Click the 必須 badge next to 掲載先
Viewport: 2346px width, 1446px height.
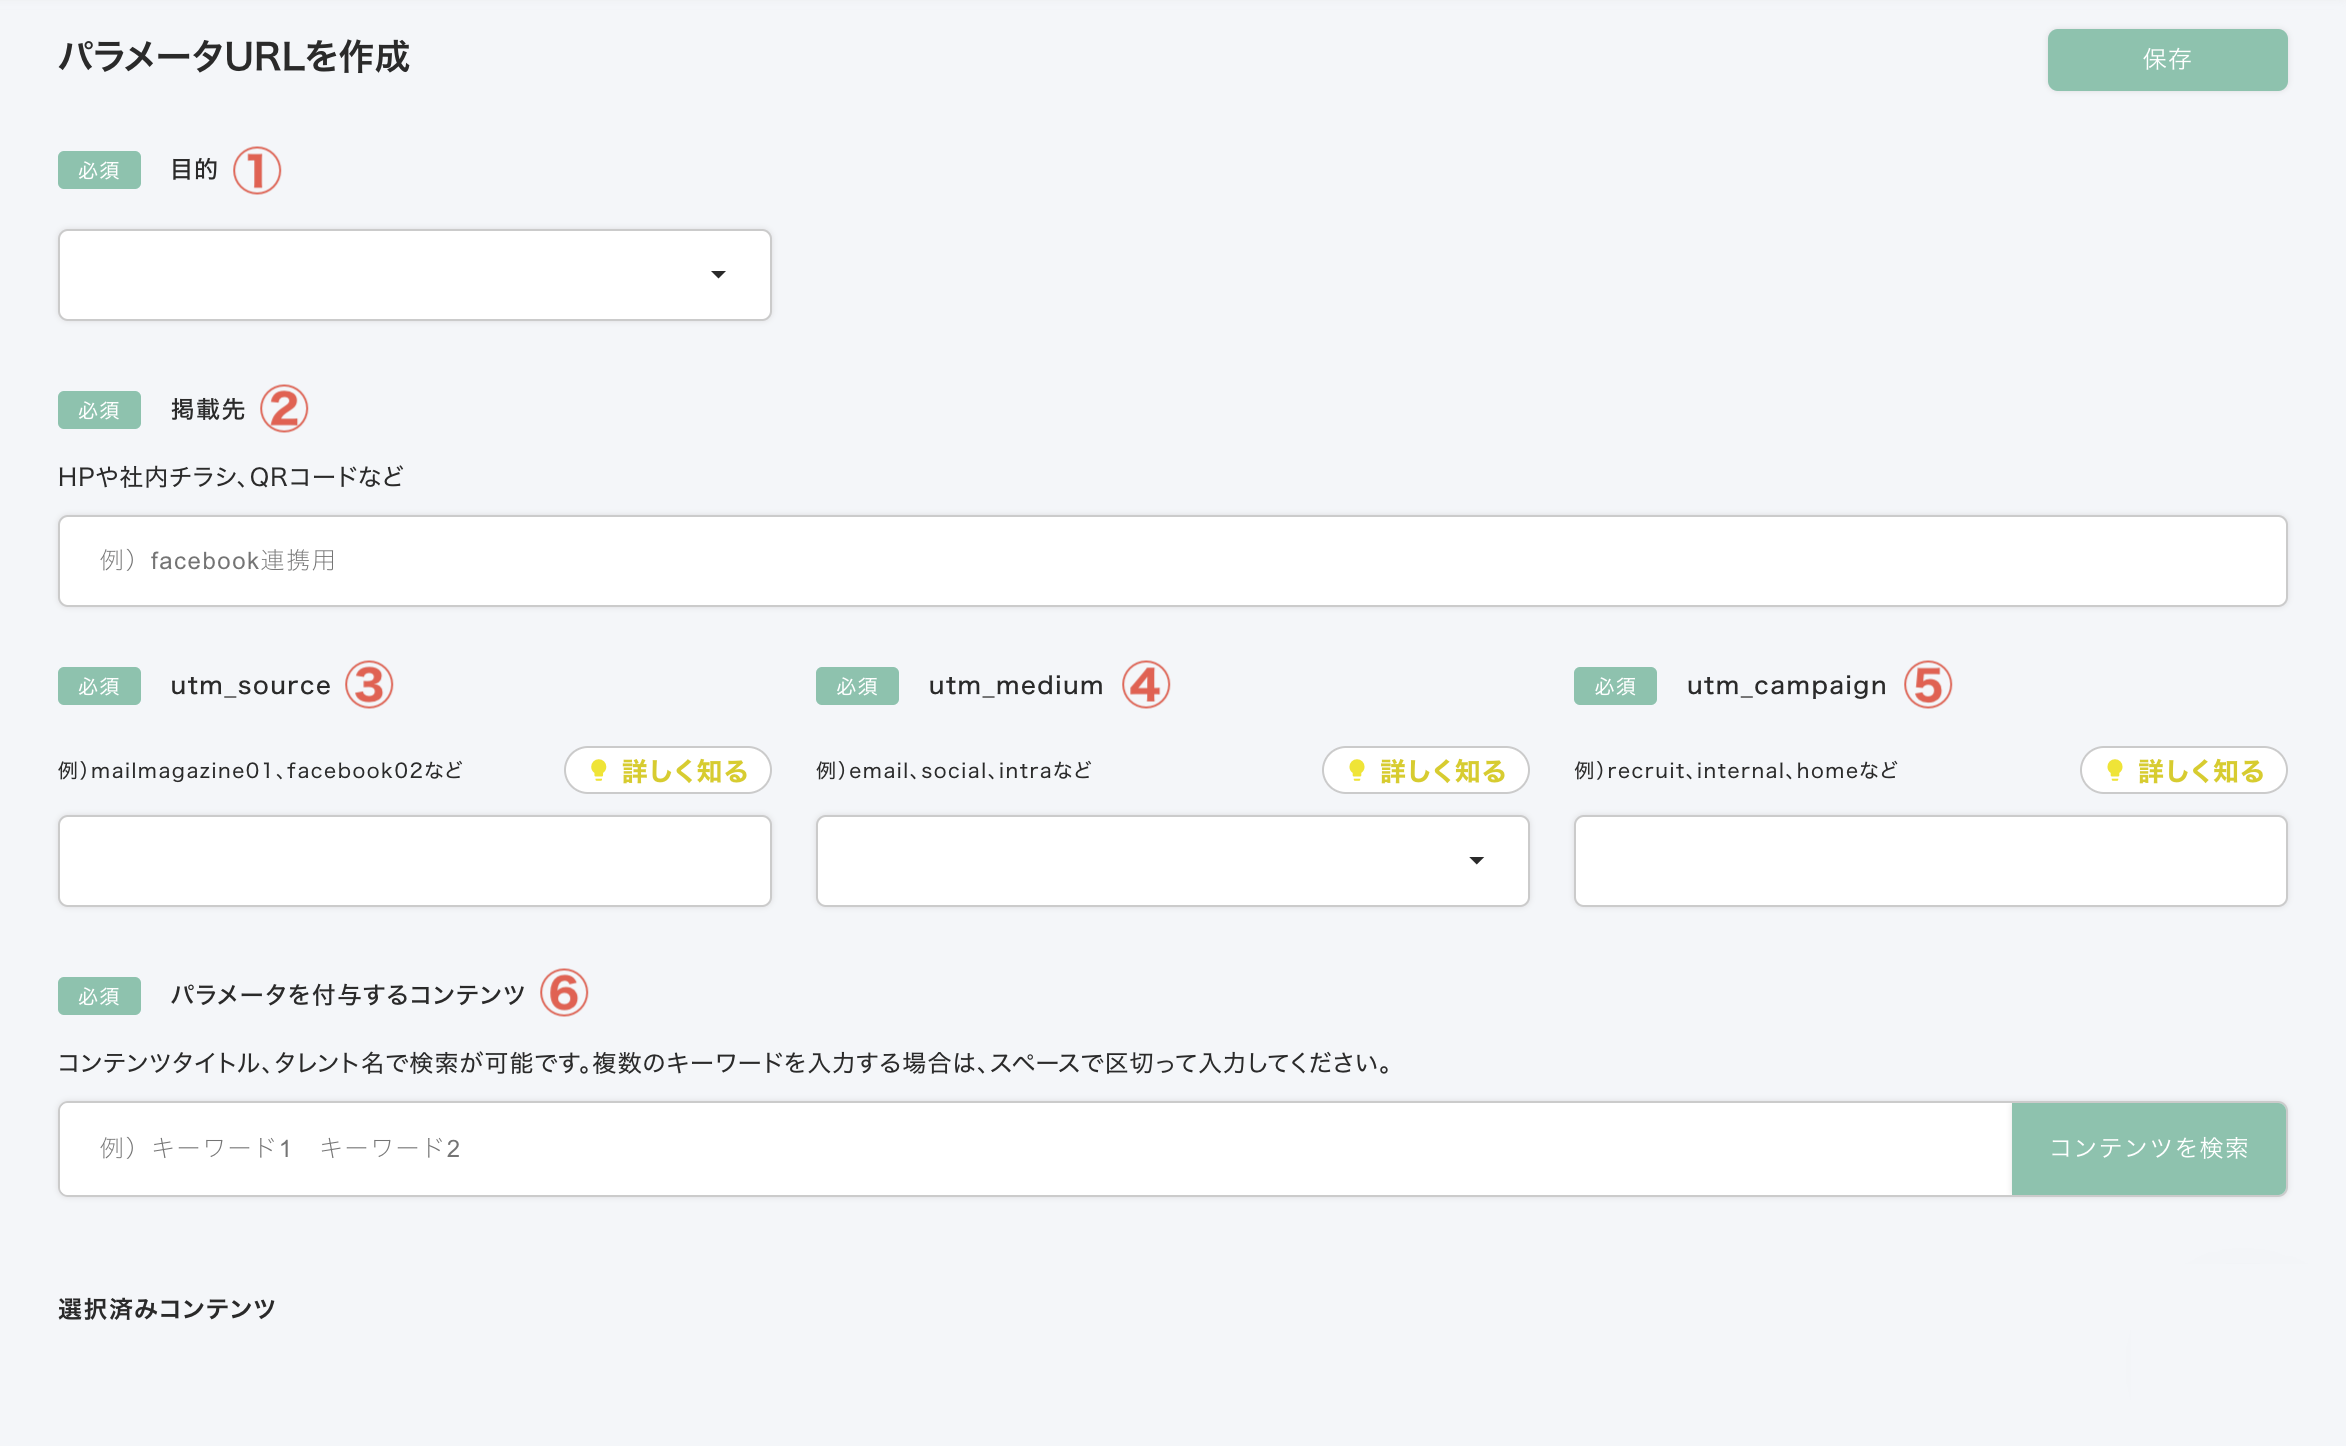click(x=99, y=410)
